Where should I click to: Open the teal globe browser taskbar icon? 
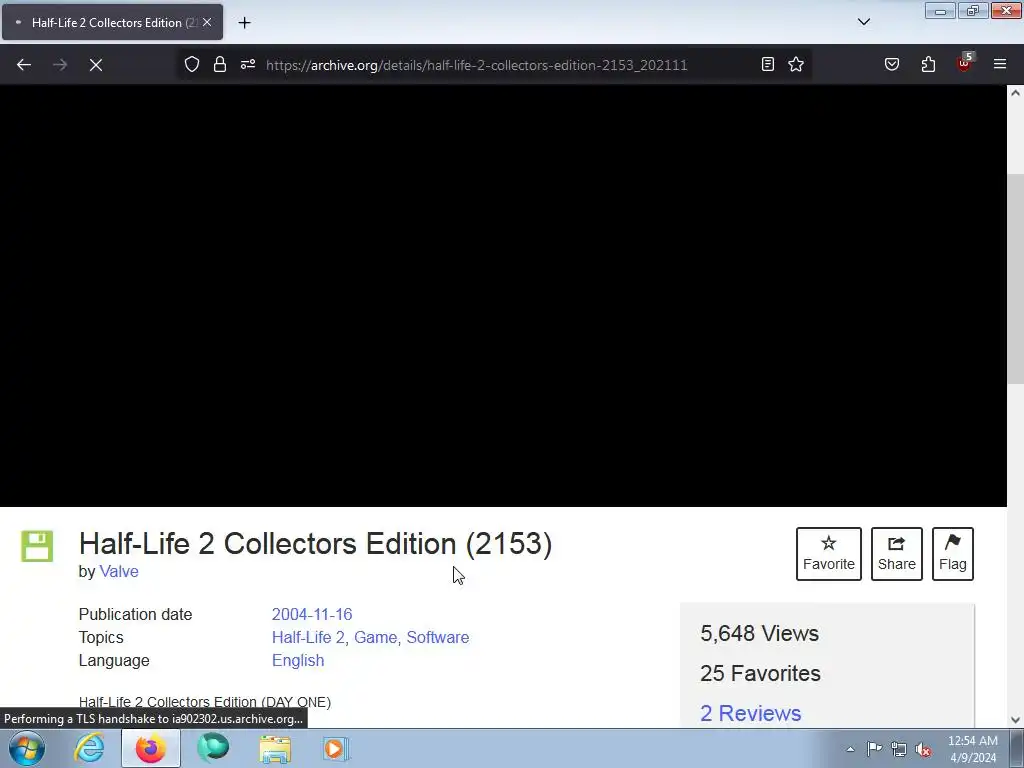[x=213, y=748]
